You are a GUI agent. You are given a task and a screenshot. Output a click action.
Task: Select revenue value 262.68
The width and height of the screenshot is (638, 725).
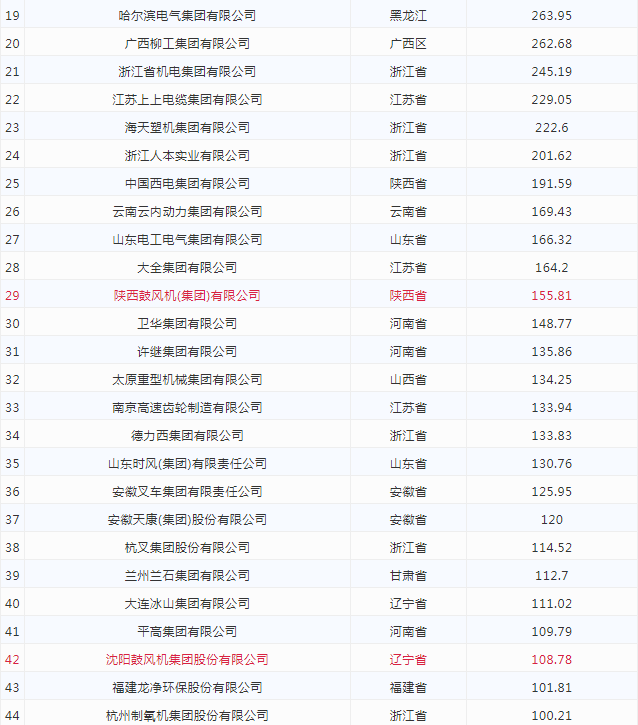click(x=552, y=43)
